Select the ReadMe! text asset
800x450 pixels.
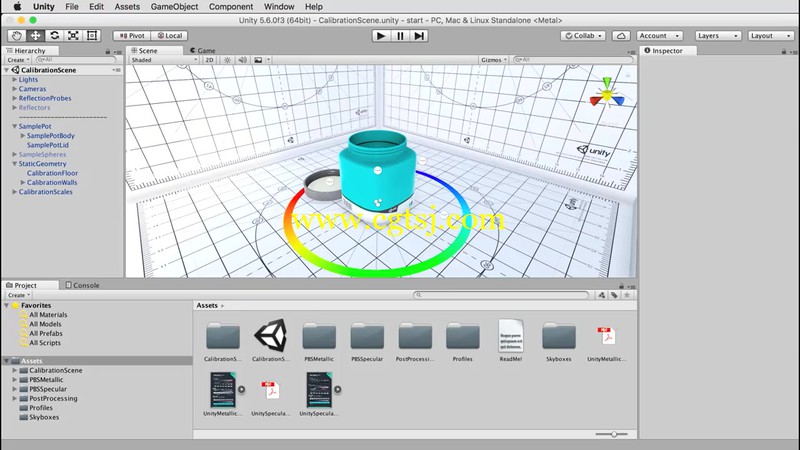511,340
